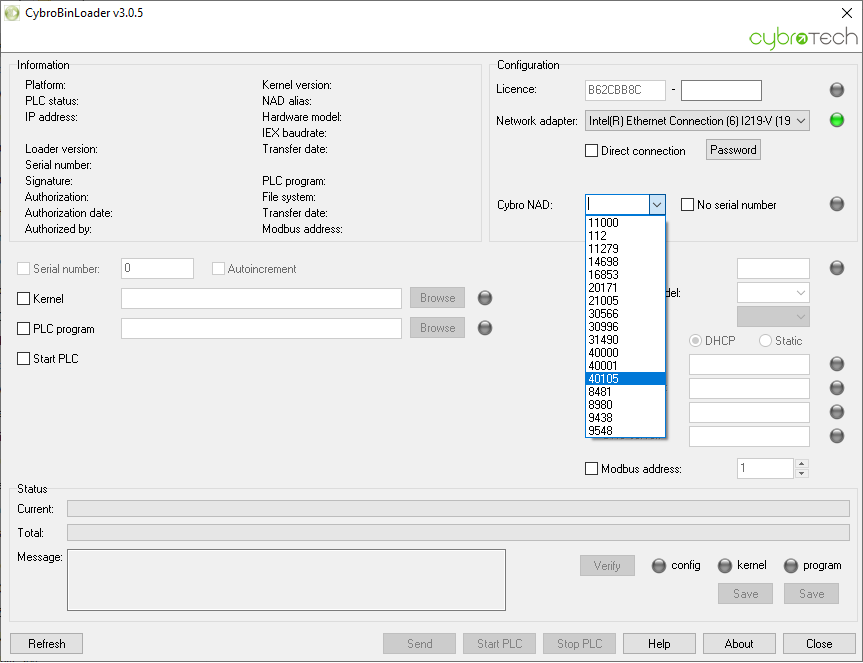
Task: Enable the Start PLC checkbox
Action: click(24, 359)
